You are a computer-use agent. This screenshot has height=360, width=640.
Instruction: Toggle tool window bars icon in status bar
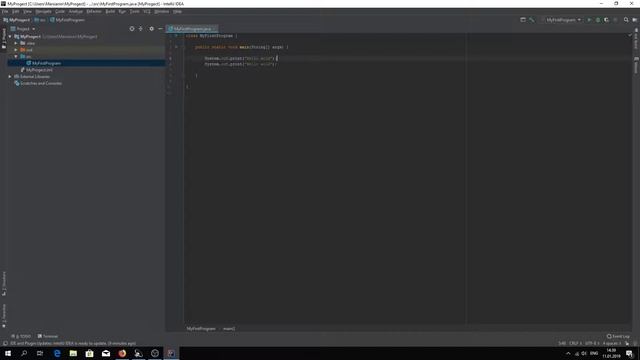[x=5, y=343]
